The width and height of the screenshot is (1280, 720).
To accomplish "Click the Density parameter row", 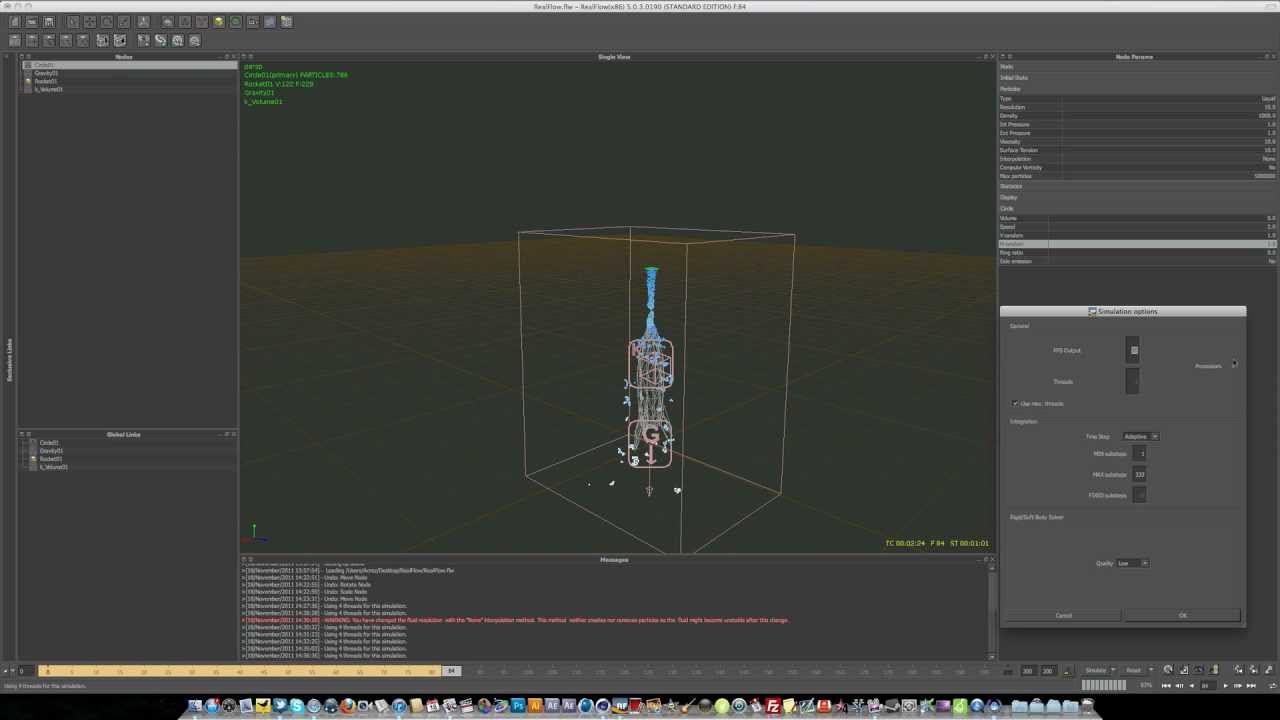I will point(1138,115).
